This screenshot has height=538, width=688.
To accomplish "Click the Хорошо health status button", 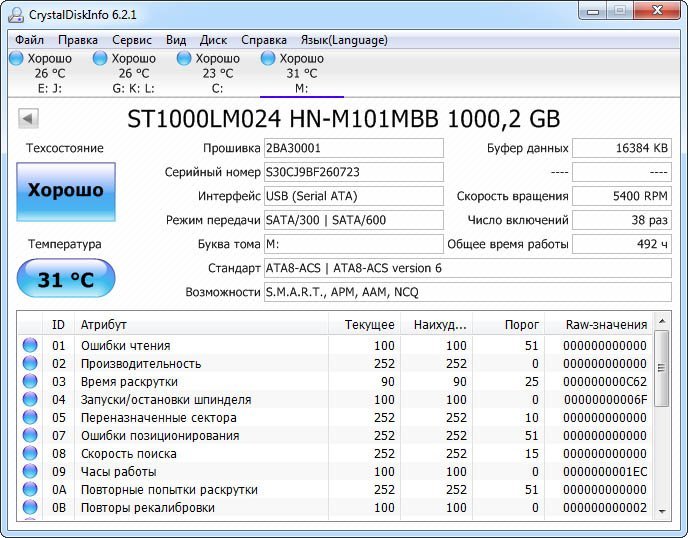I will tap(65, 190).
